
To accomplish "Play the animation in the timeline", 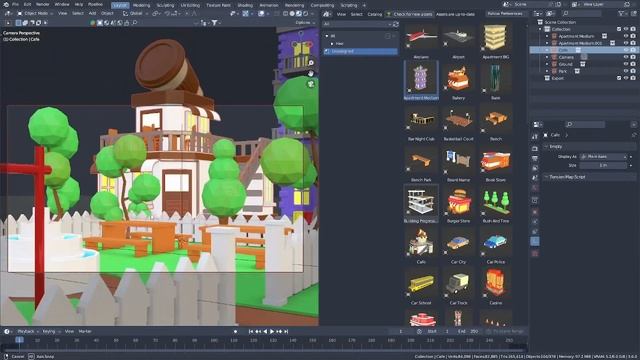I will [x=272, y=331].
